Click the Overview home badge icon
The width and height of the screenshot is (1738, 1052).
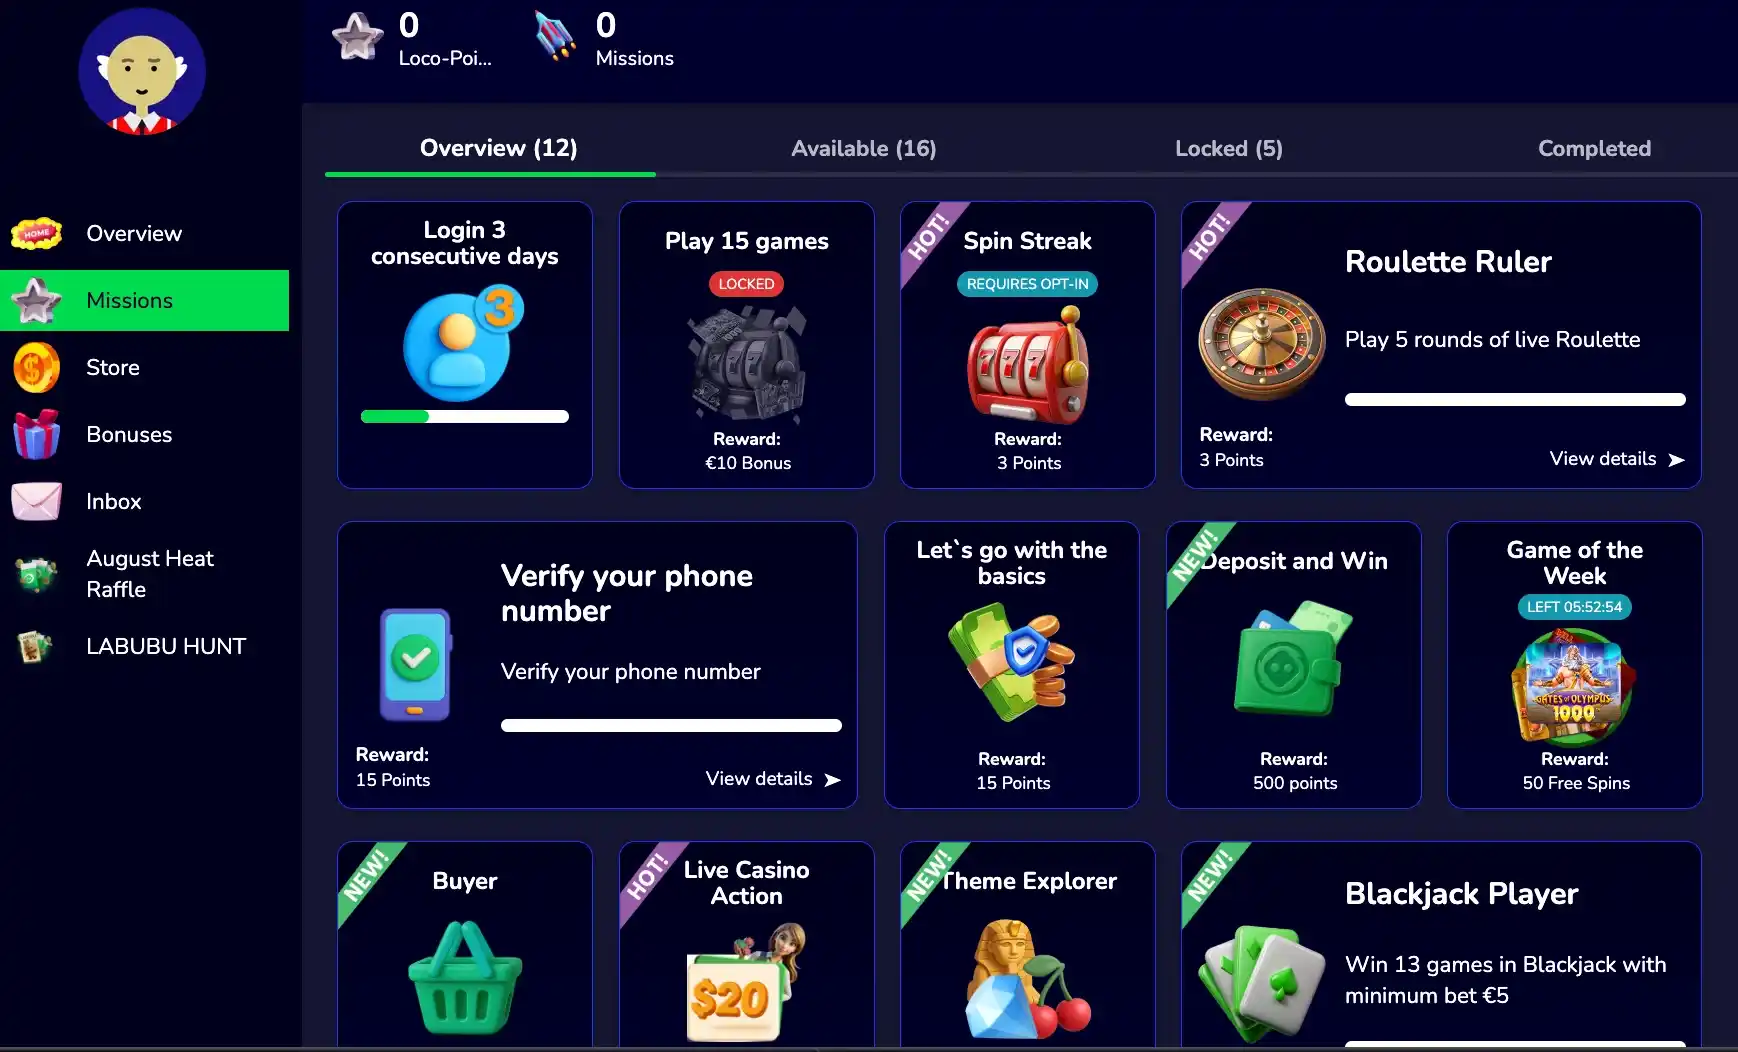(37, 233)
